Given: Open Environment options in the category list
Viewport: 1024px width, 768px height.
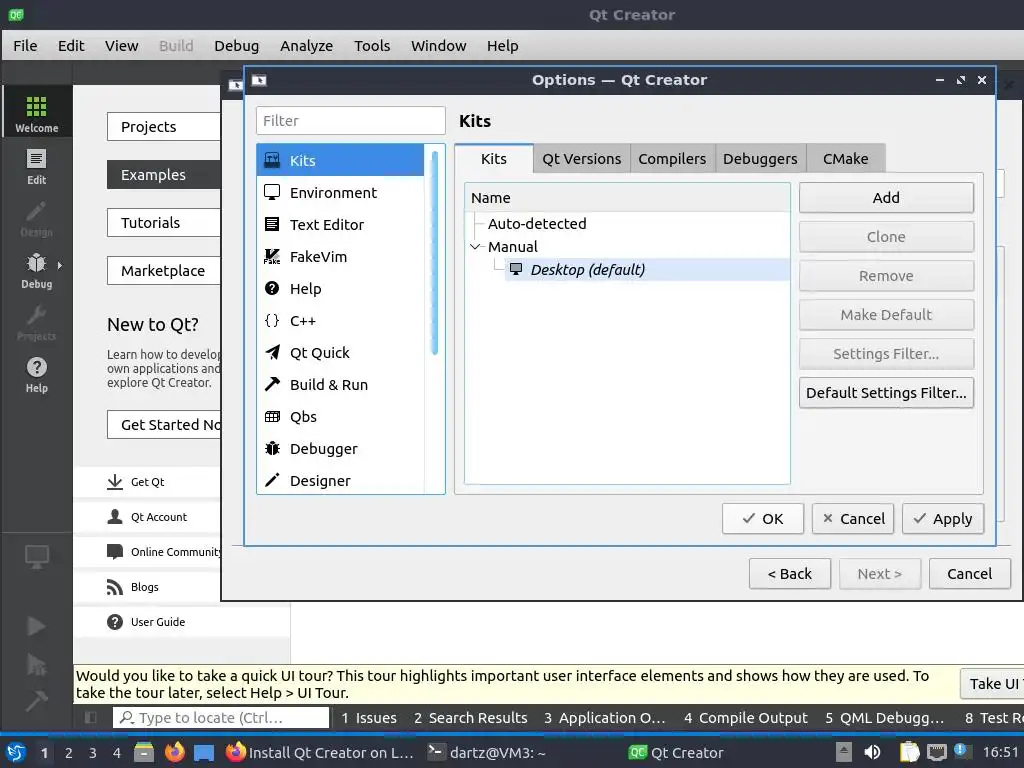Looking at the screenshot, I should click(340, 193).
